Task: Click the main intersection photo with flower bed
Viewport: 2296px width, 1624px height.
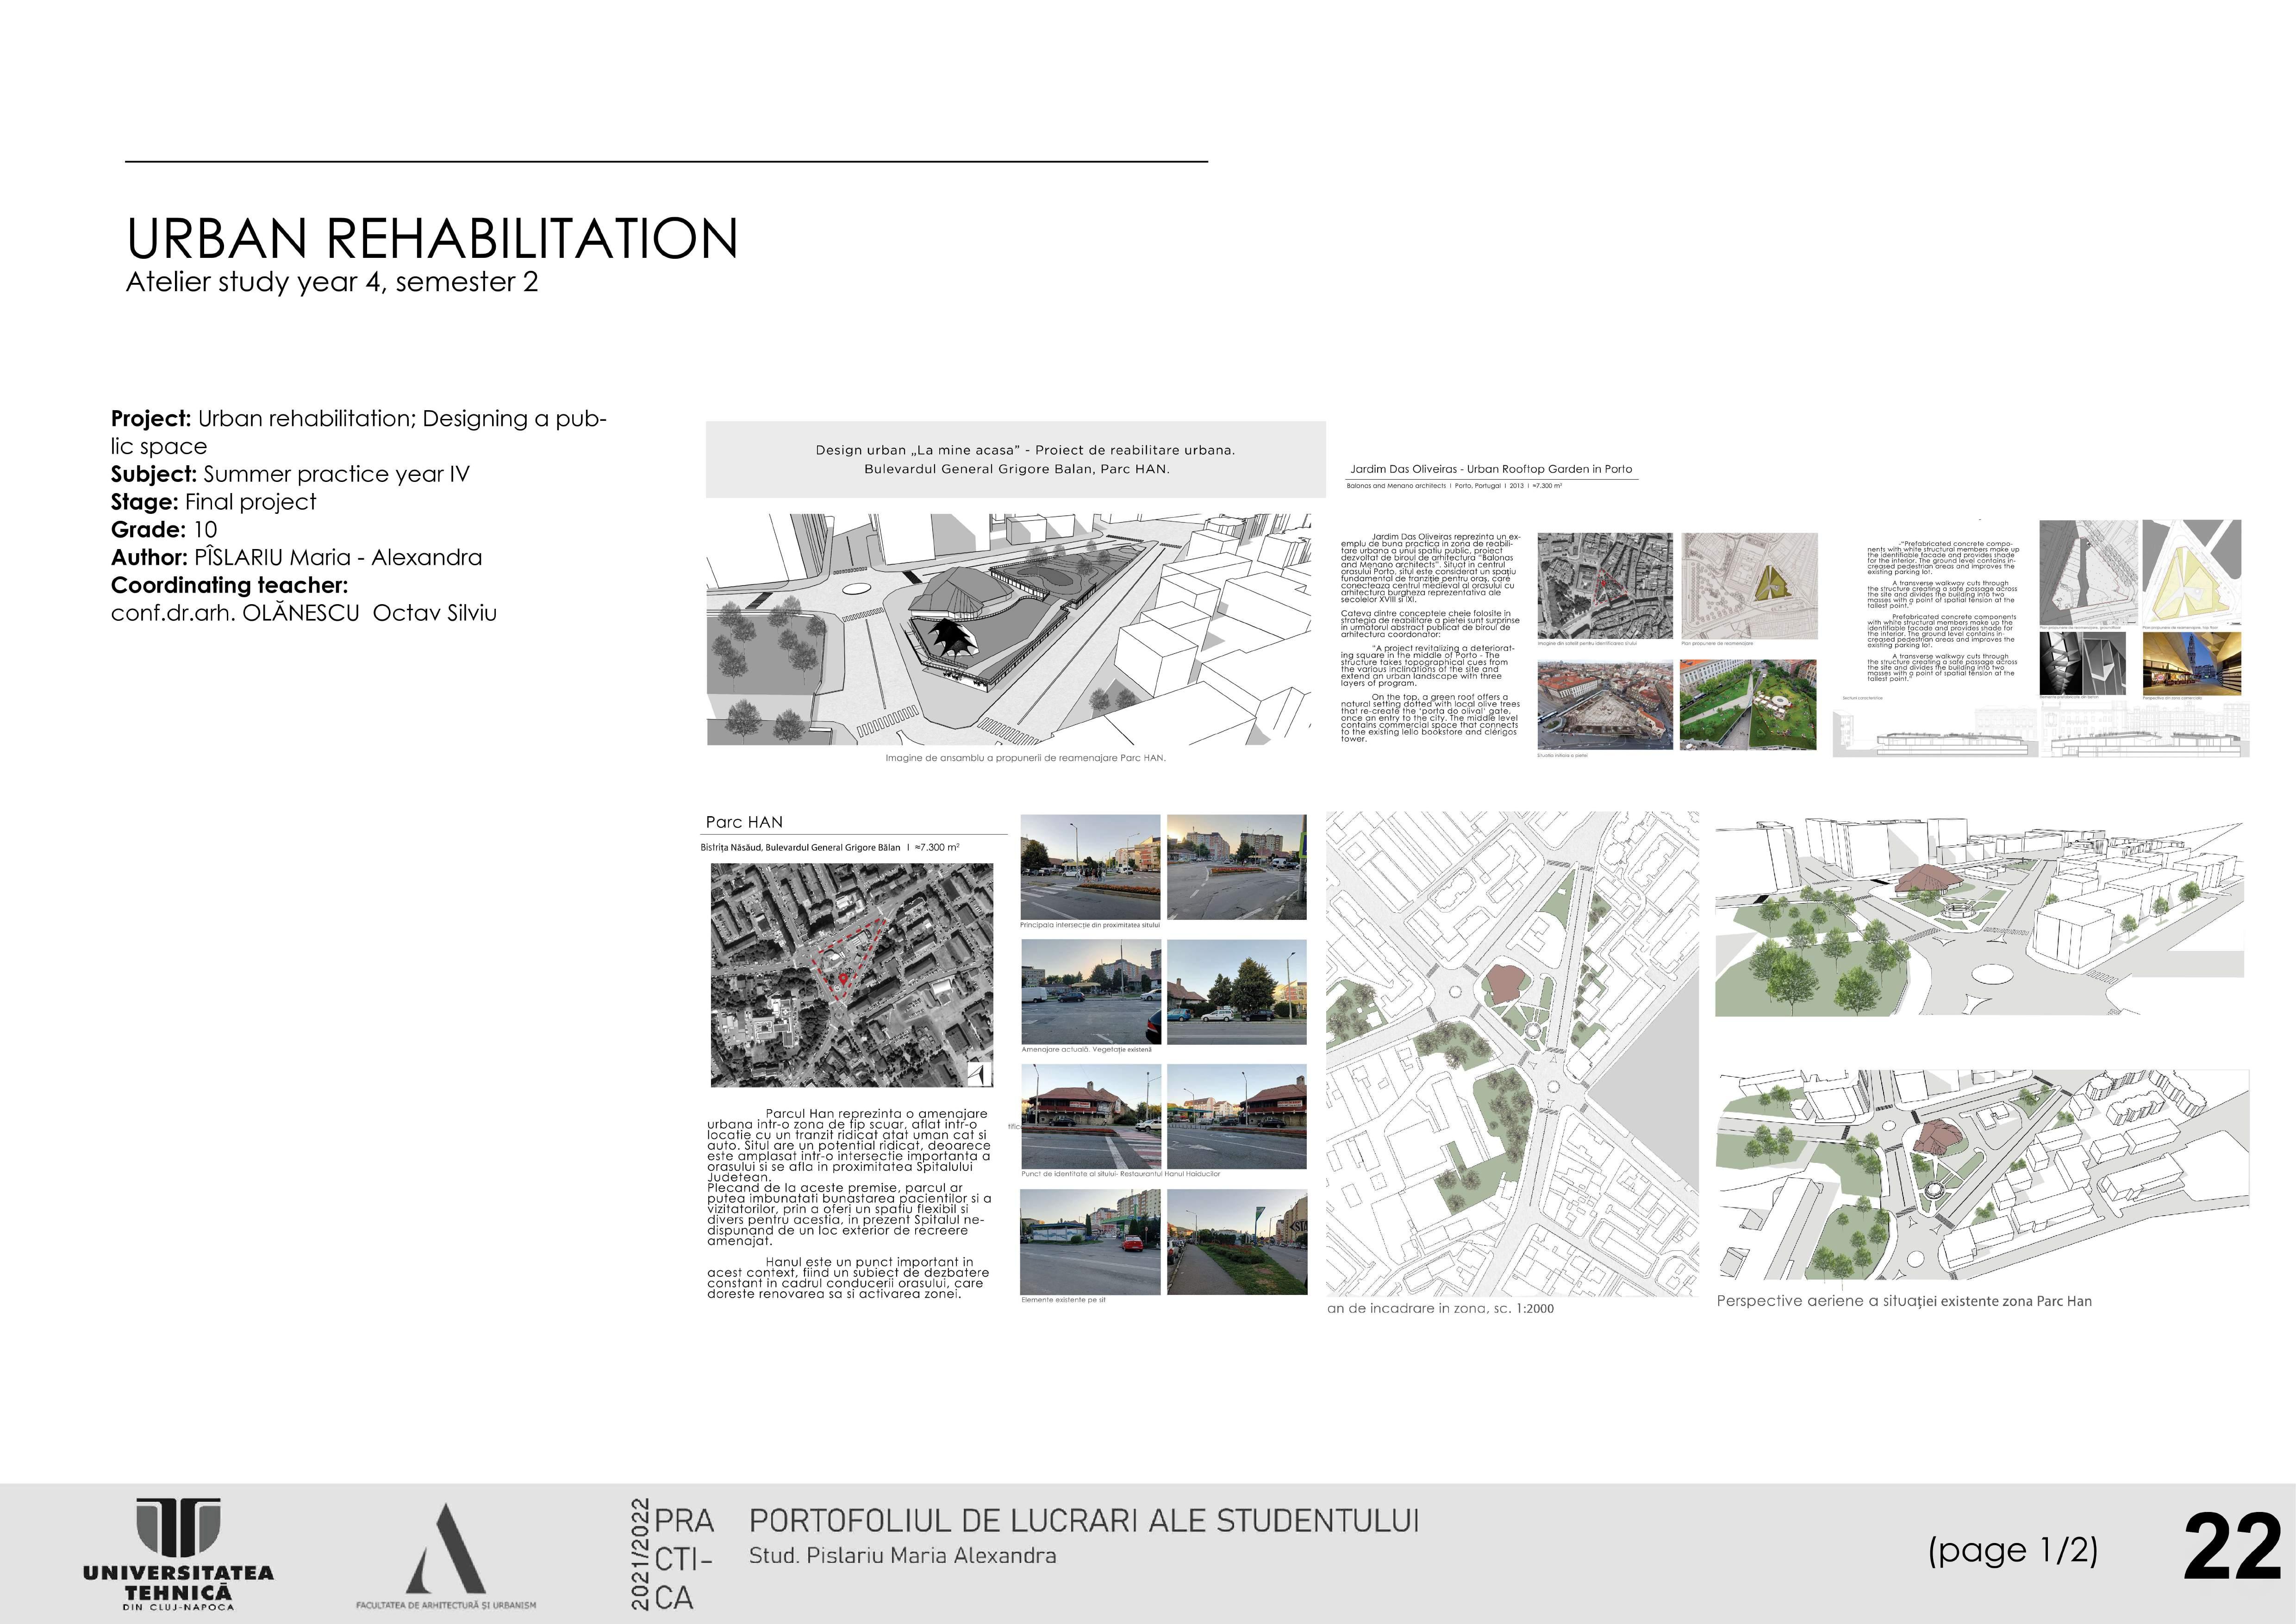Action: 1090,867
